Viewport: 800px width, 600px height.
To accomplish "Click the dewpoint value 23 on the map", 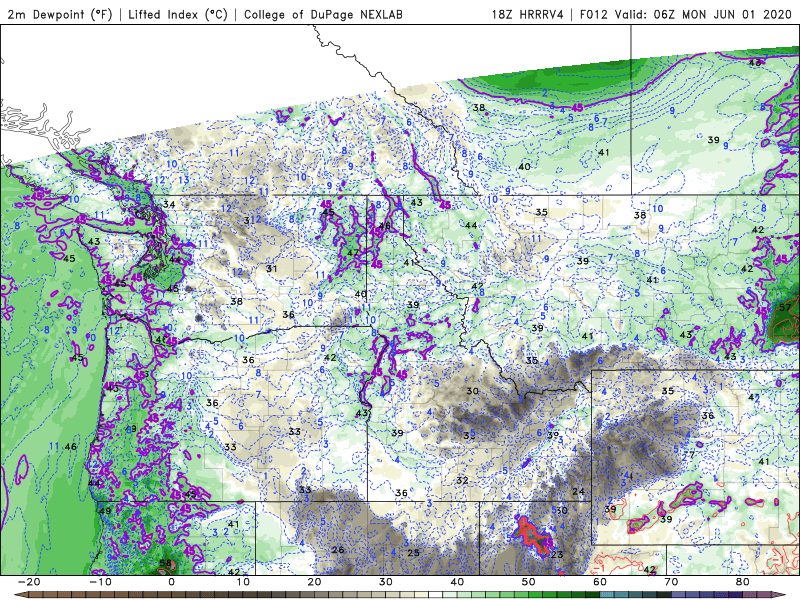I will tap(557, 555).
